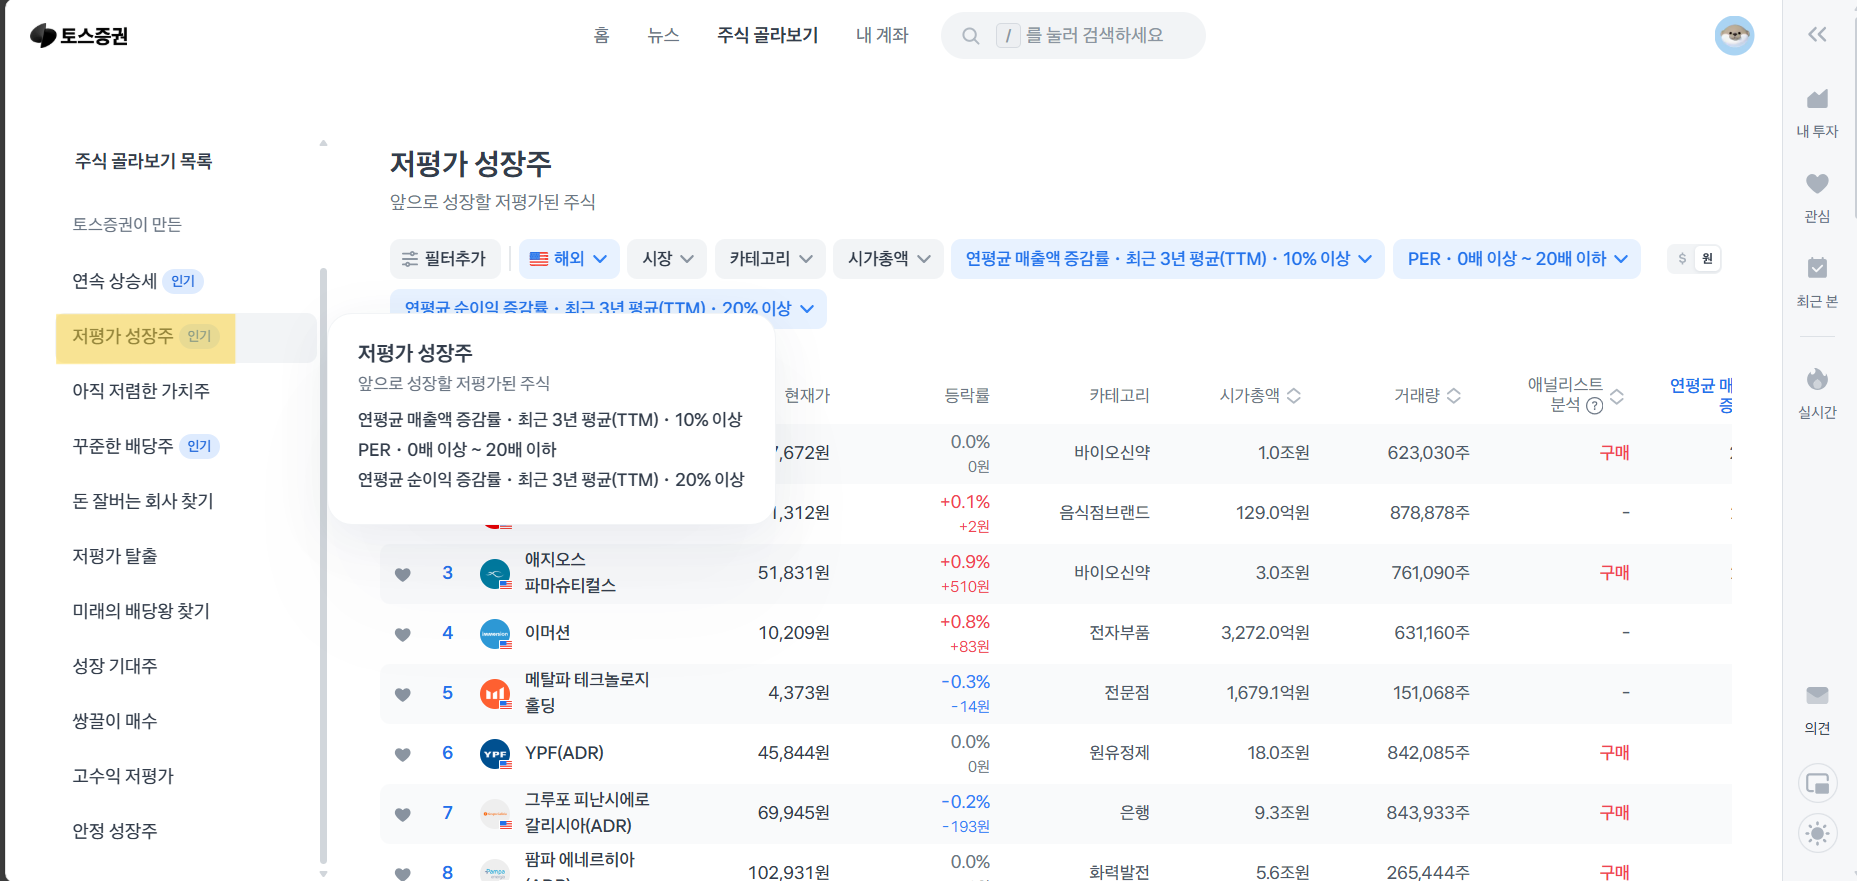Toggle the light/dark theme sun icon
The width and height of the screenshot is (1857, 881).
click(1818, 833)
